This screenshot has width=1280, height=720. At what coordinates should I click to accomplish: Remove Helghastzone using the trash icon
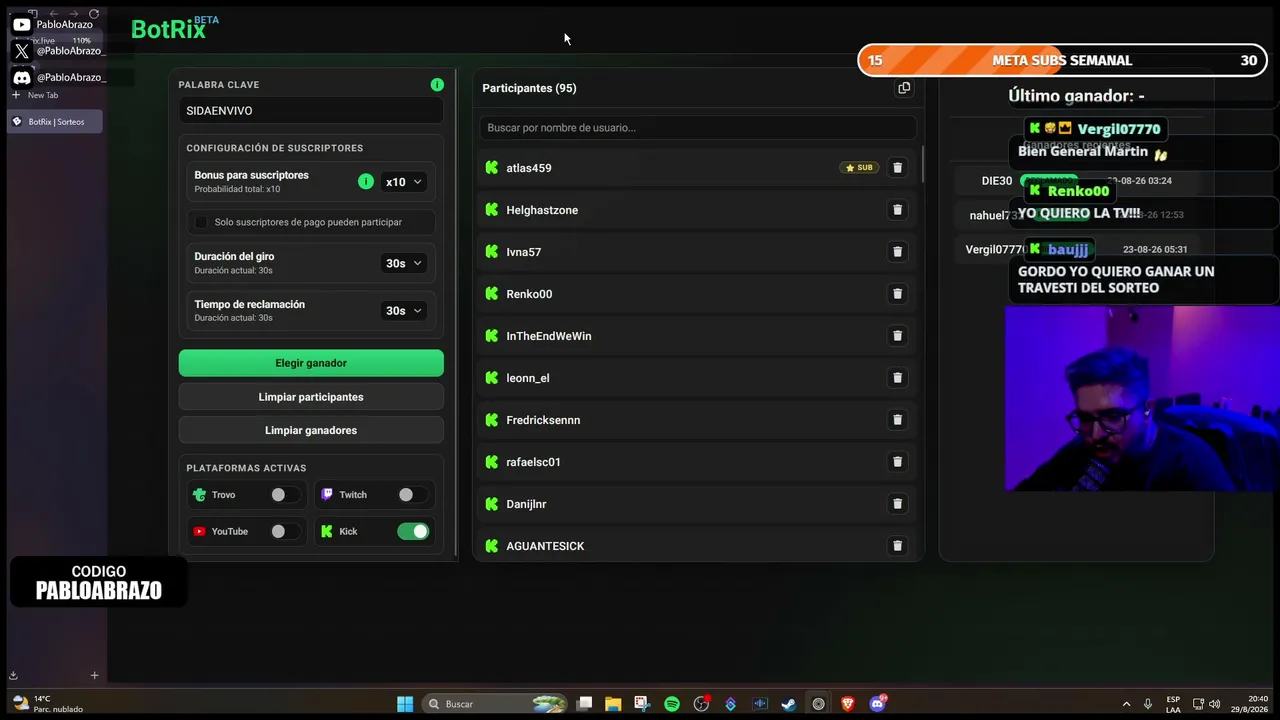897,210
